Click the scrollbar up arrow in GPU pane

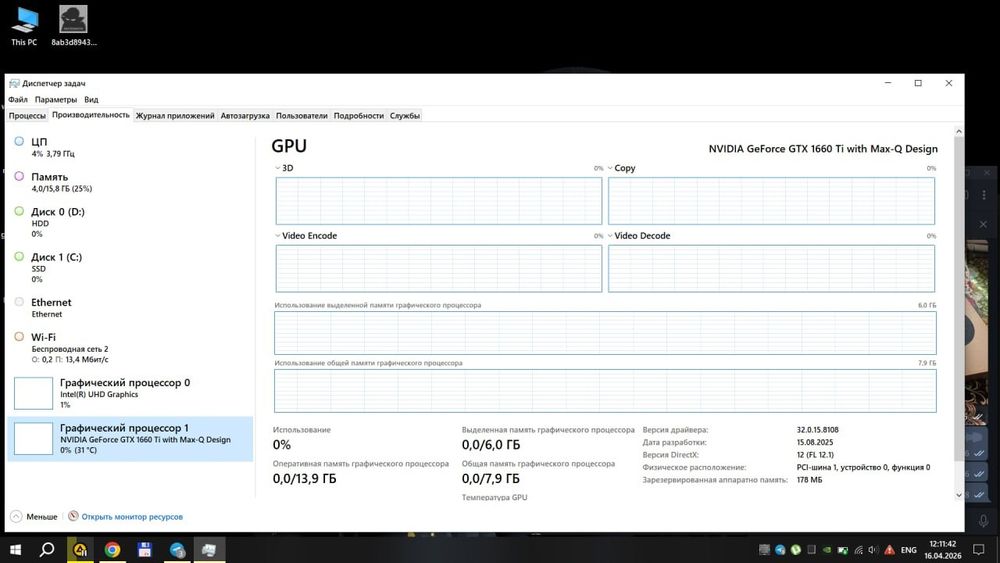(x=959, y=131)
